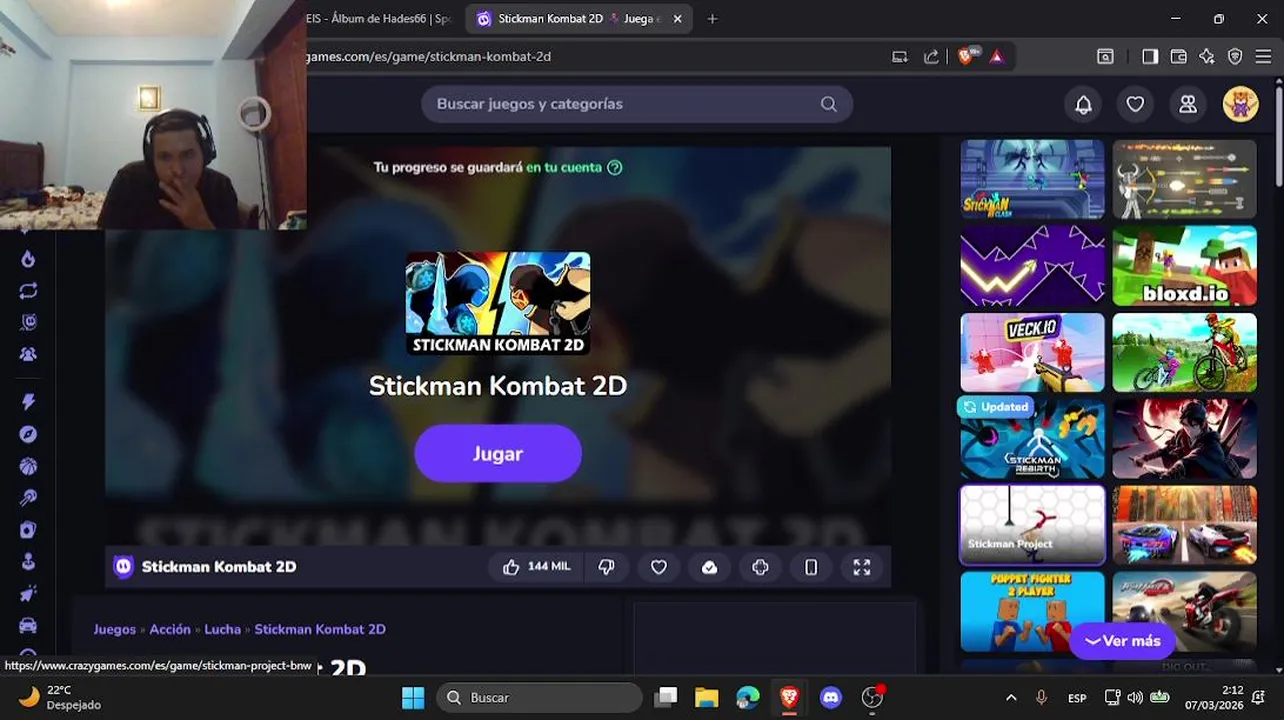Open Leo AI sparkle icon
The height and width of the screenshot is (720, 1284).
point(1207,57)
